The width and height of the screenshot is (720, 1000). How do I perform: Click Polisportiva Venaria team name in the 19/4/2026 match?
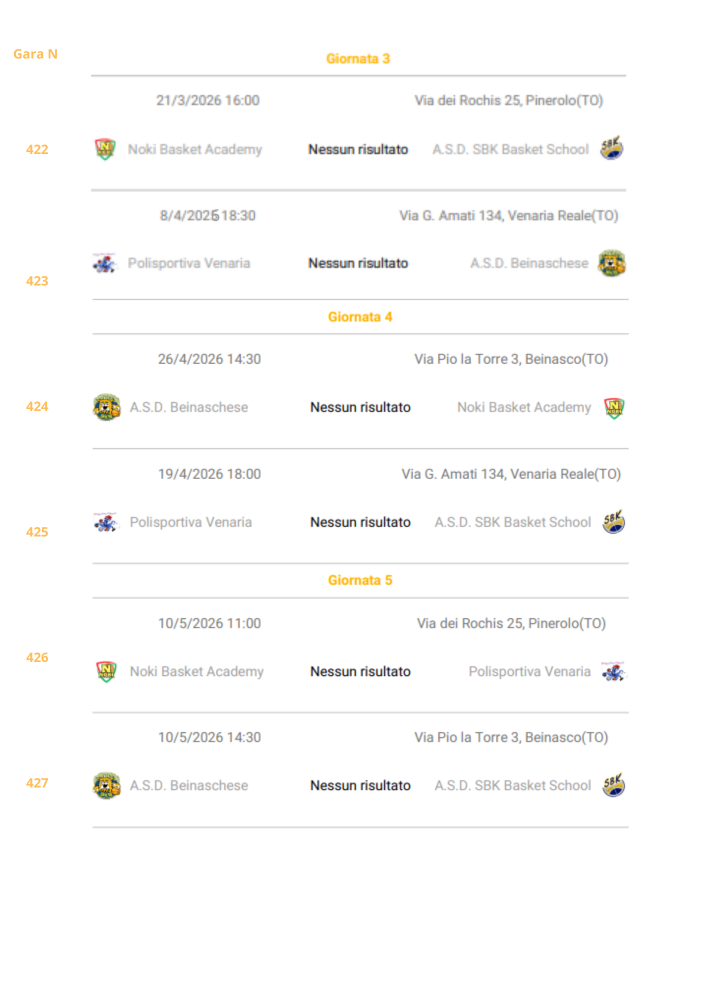pos(191,522)
